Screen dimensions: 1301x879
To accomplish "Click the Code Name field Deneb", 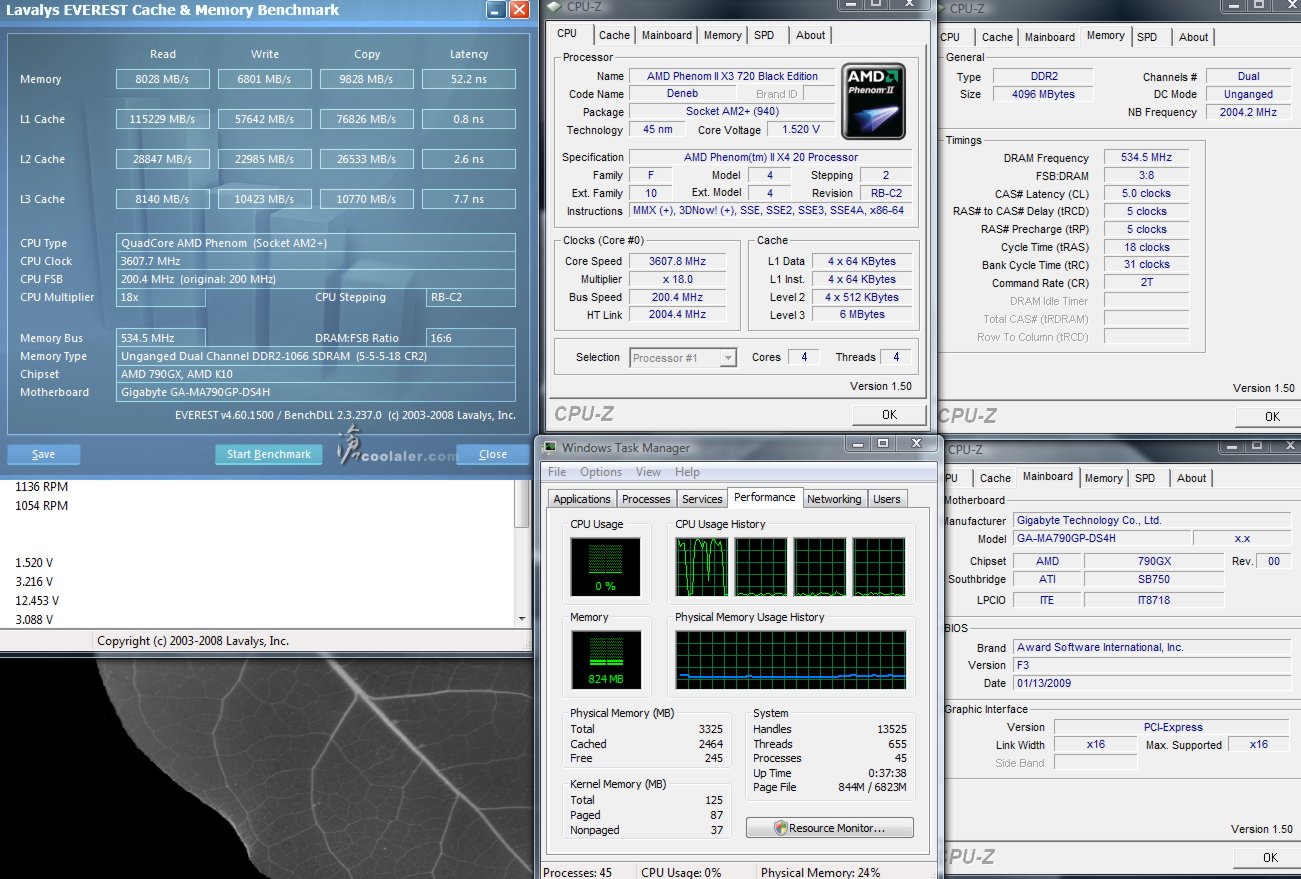I will point(682,94).
